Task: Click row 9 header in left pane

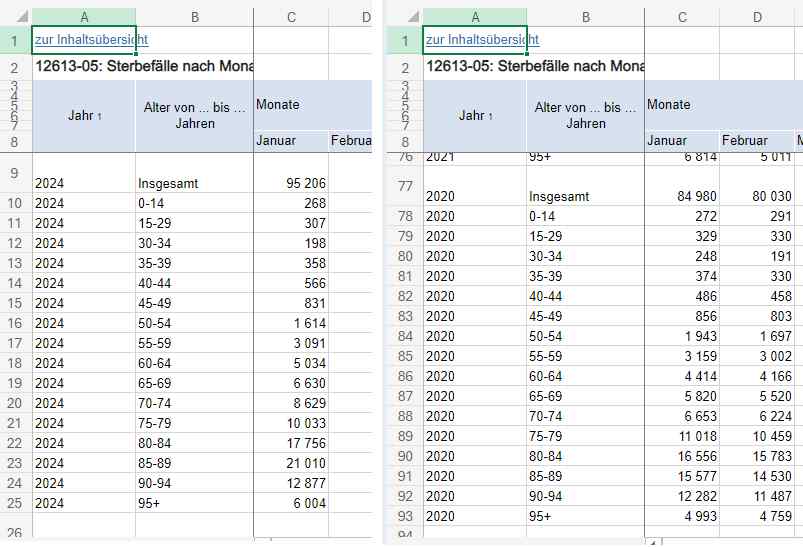Action: click(x=15, y=173)
